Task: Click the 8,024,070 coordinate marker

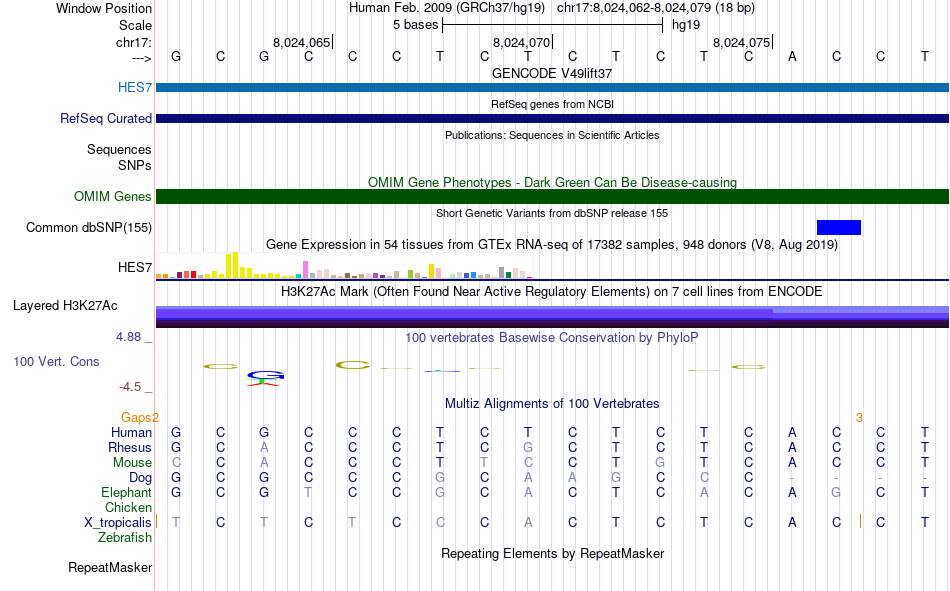Action: pos(522,42)
